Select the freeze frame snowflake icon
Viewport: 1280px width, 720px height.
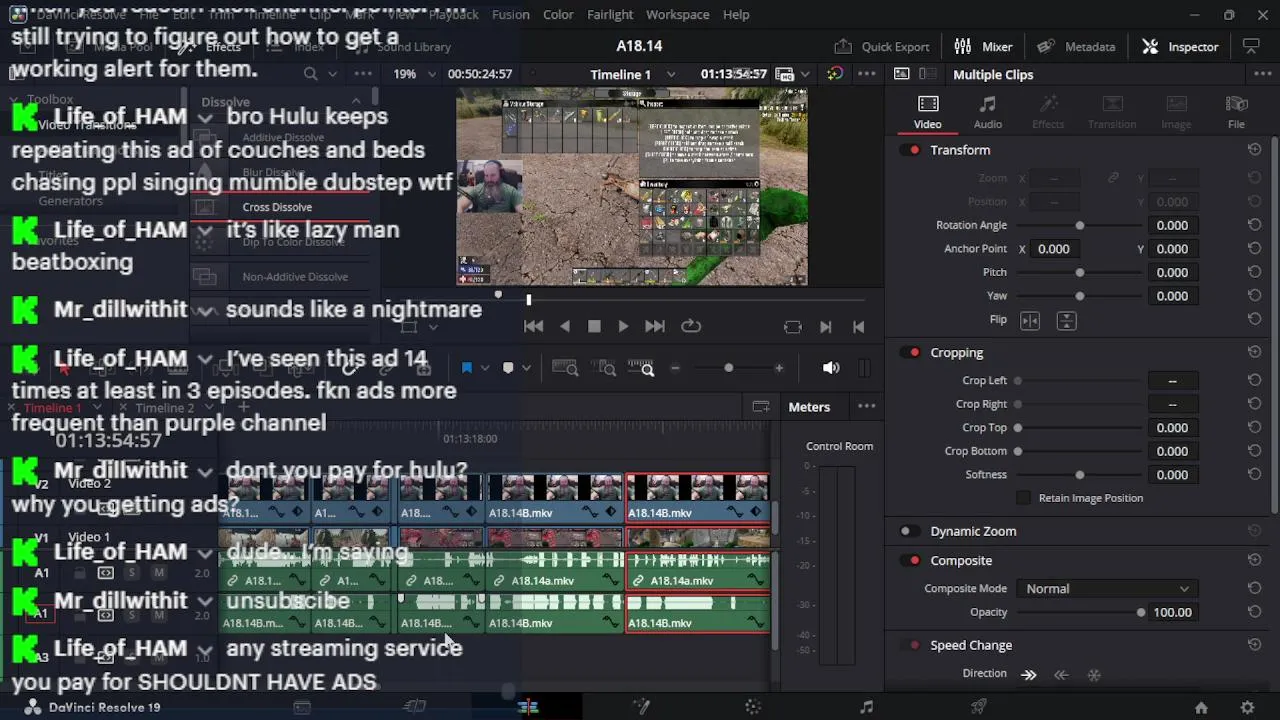click(x=1094, y=675)
